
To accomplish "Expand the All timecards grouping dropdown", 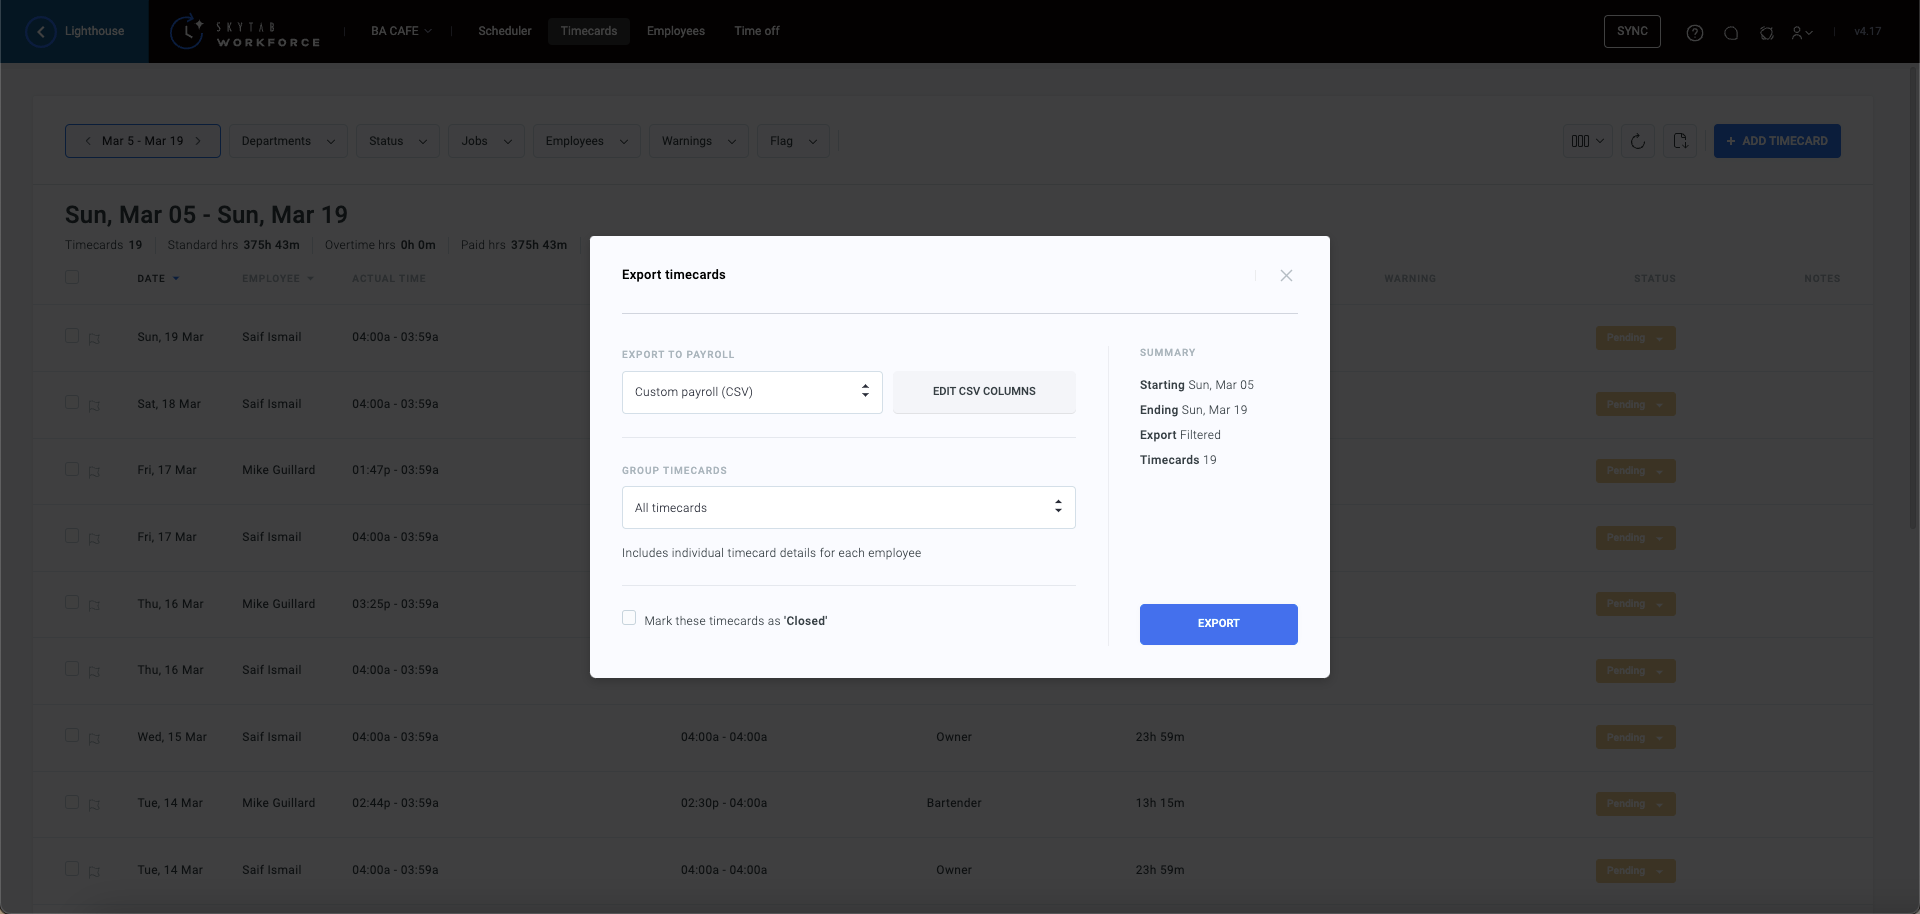I will click(848, 508).
